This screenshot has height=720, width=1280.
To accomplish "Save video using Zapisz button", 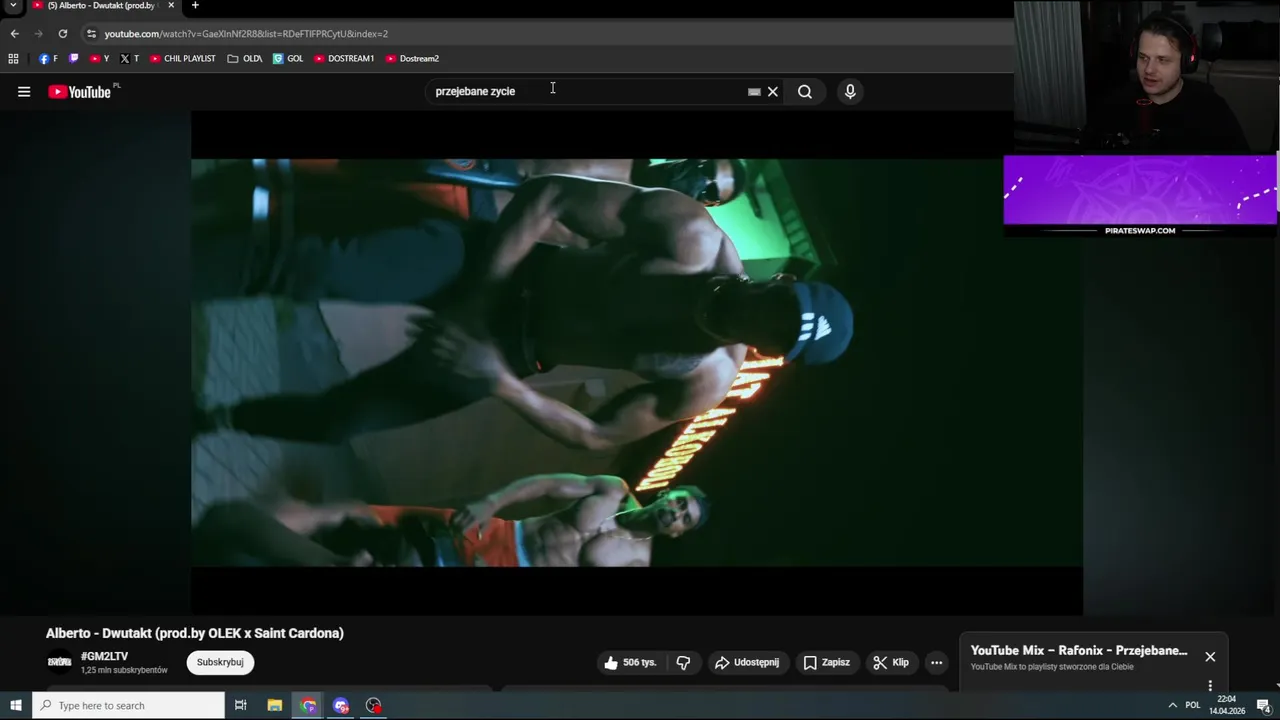I will click(826, 663).
